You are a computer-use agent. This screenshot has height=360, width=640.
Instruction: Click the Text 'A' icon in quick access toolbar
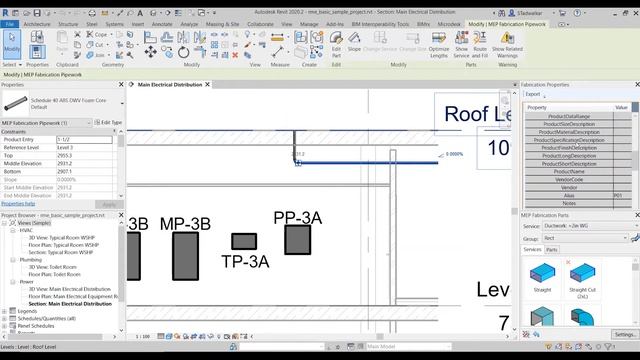click(140, 13)
